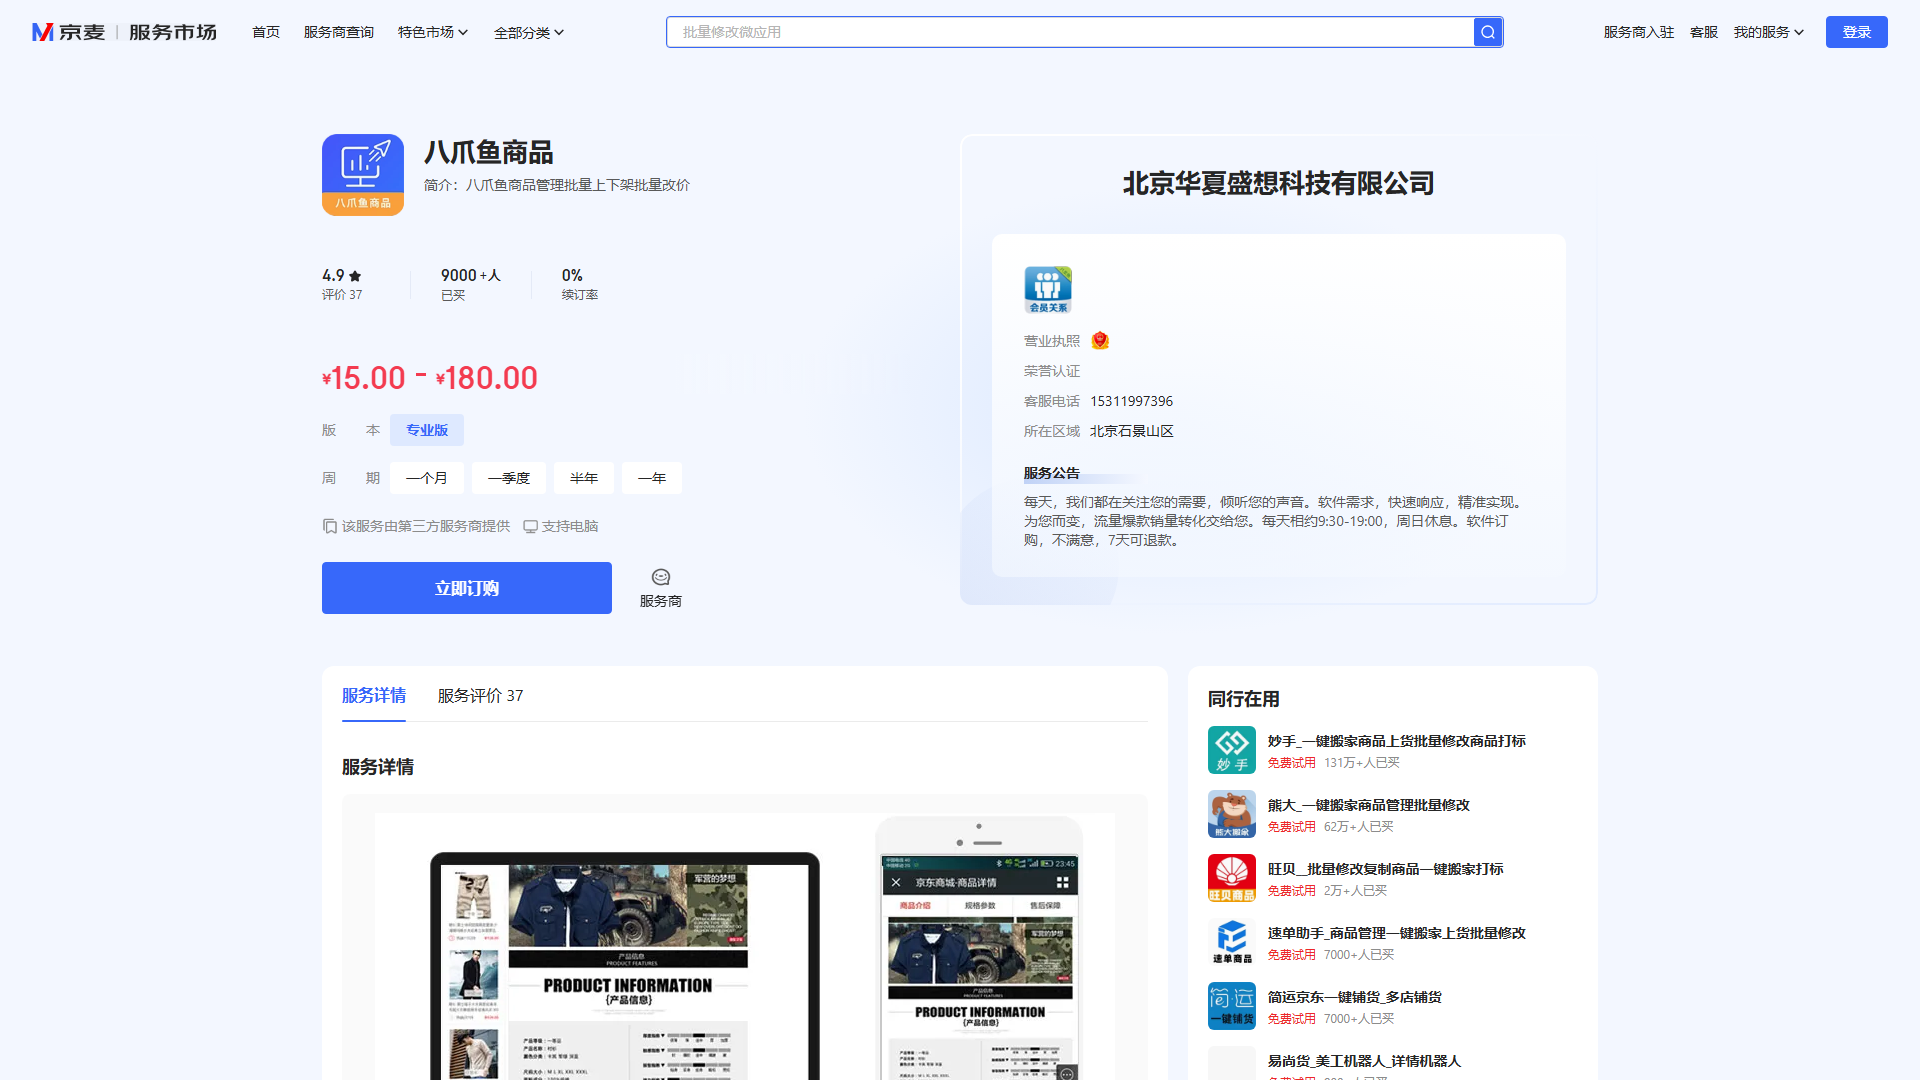The width and height of the screenshot is (1920, 1080).
Task: Open 服务商查询 in the navigation
Action: click(x=339, y=32)
